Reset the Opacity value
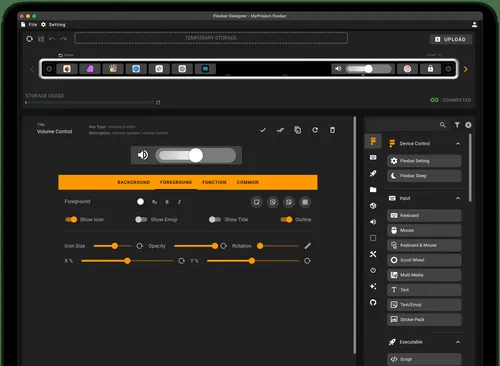Image resolution: width=500 pixels, height=366 pixels. coord(224,246)
